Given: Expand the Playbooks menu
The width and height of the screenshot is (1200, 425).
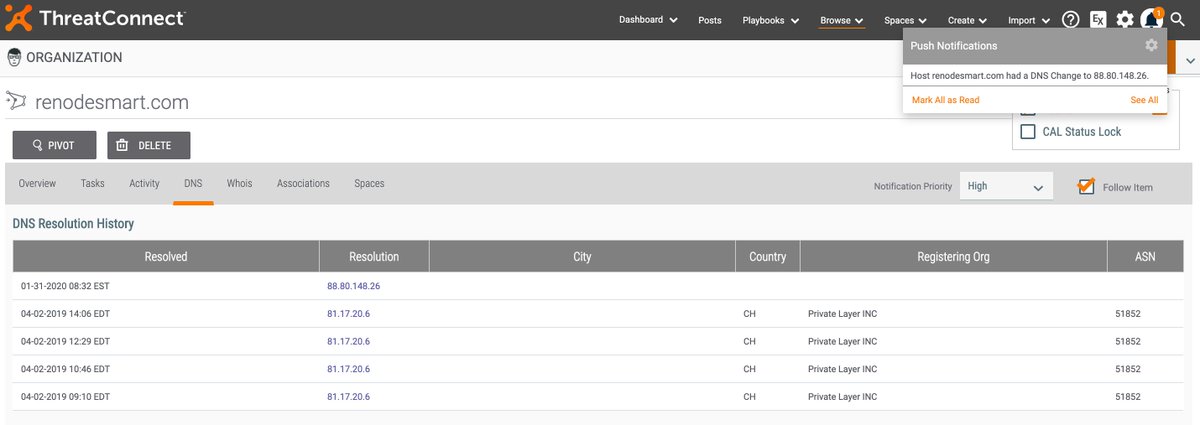Looking at the screenshot, I should 771,20.
